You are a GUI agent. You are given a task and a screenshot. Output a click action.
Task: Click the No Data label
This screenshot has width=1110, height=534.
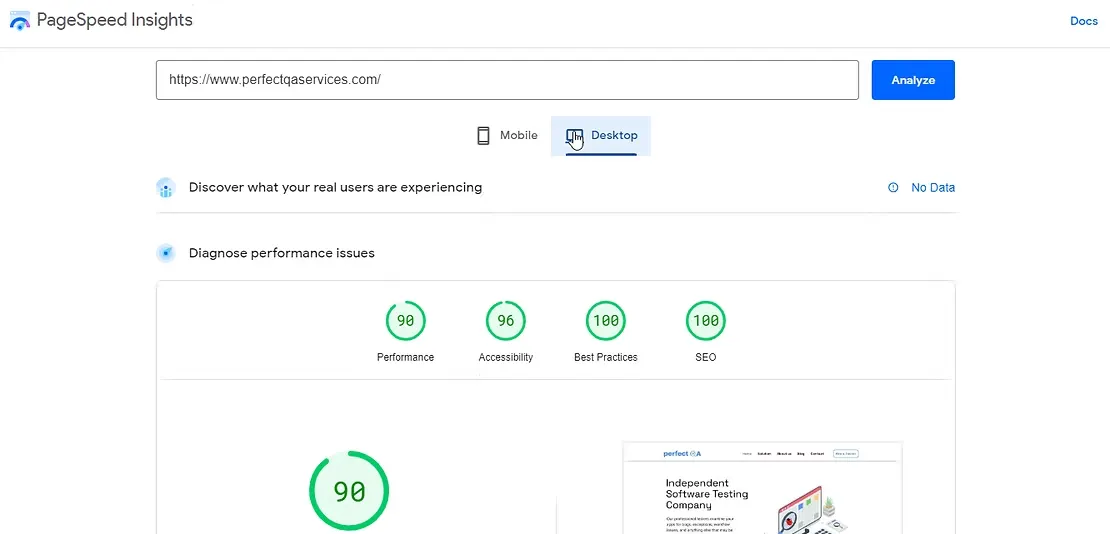(x=932, y=188)
